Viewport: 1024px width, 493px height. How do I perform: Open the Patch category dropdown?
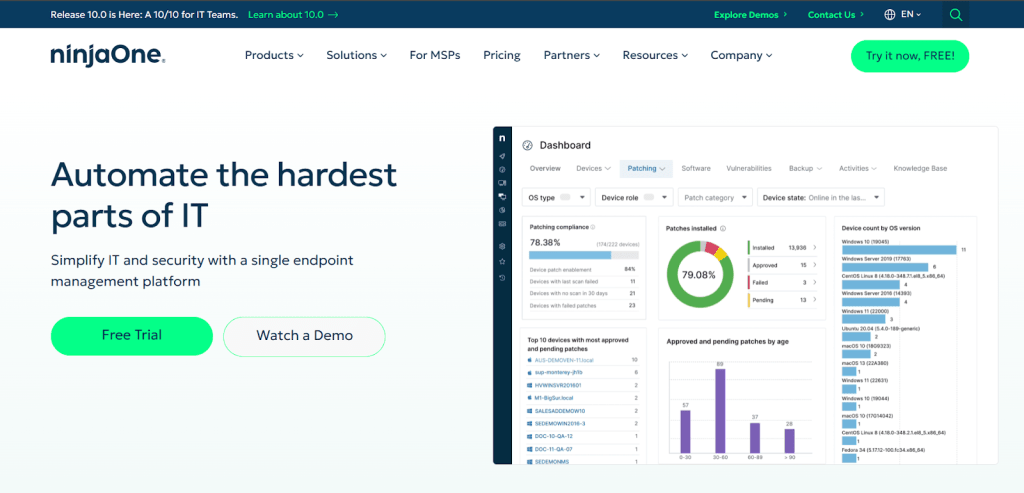click(714, 198)
